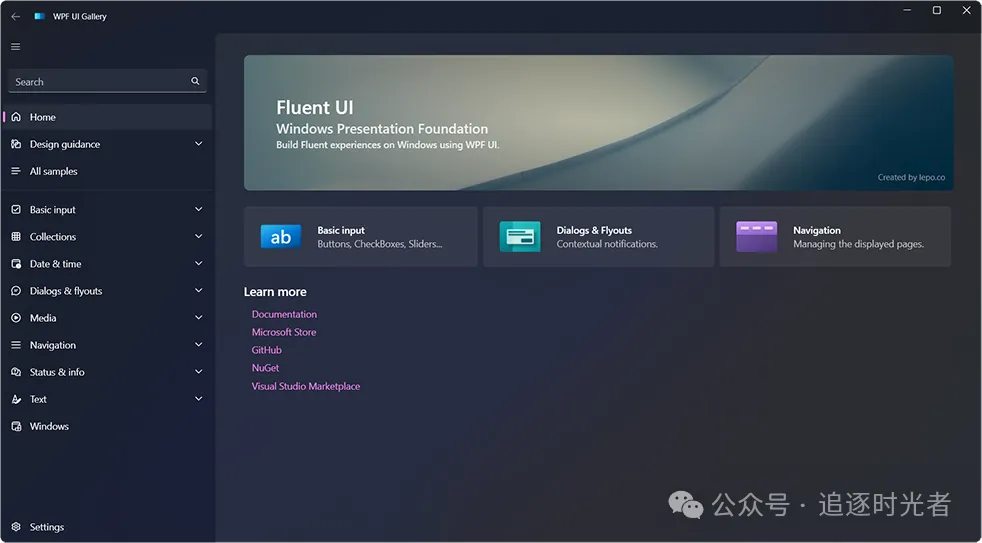Click the Media play-circle icon

click(16, 318)
